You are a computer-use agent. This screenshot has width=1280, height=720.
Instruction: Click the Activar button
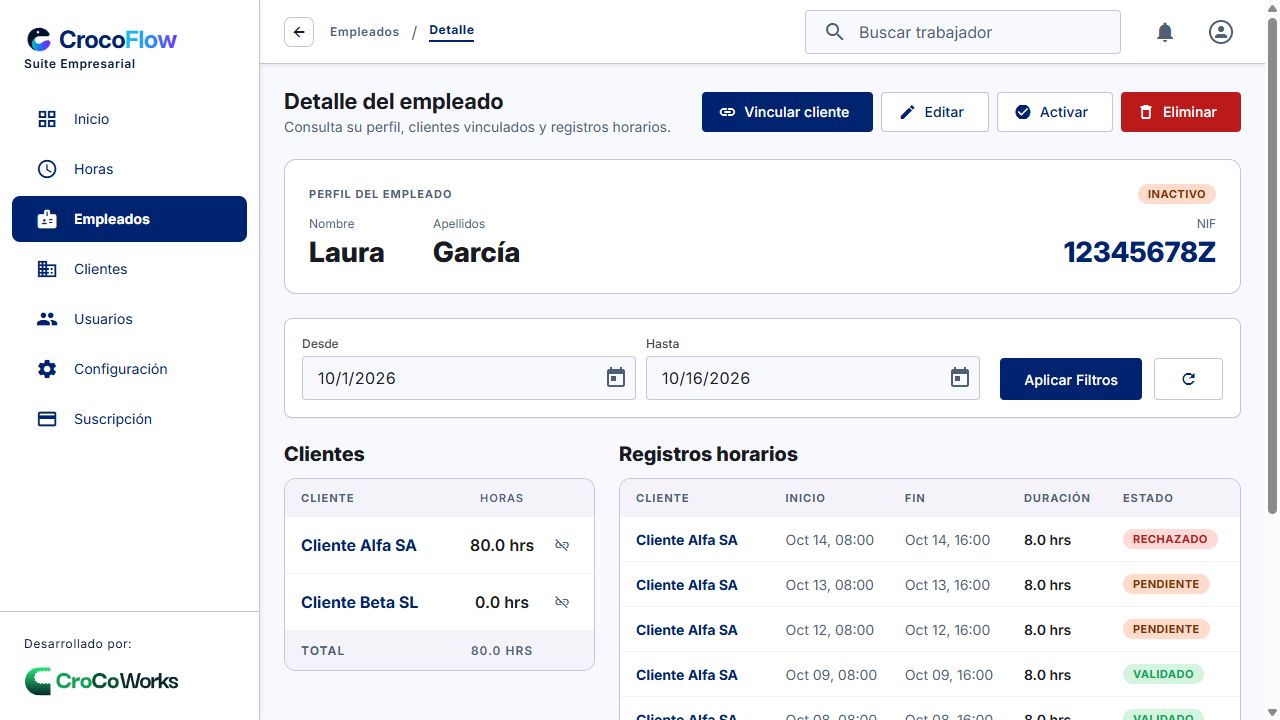coord(1055,112)
